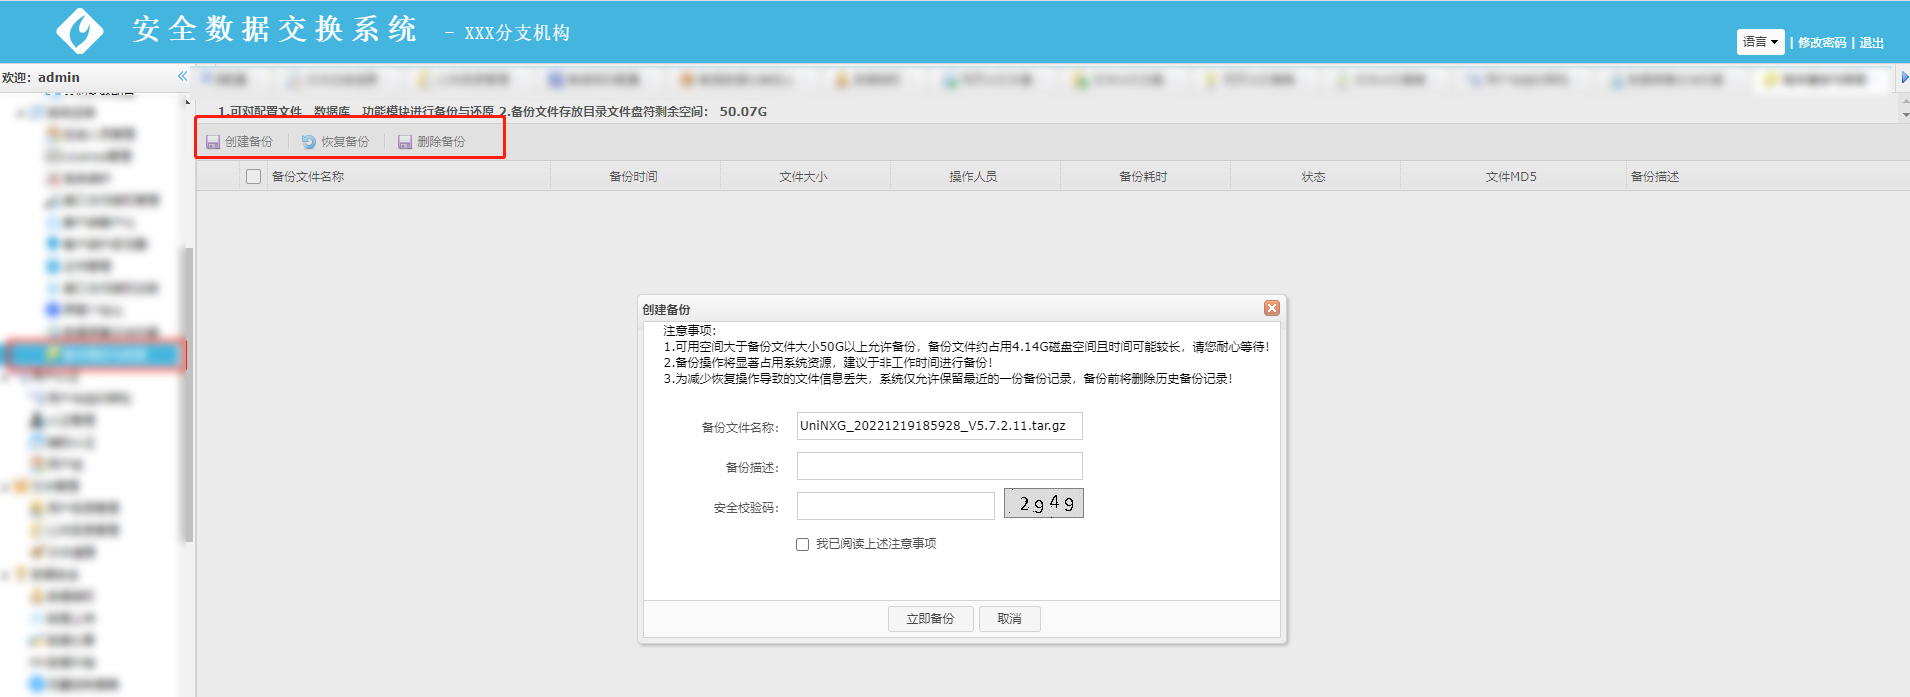Click the 删除备份 delete icon
This screenshot has width=1910, height=697.
[405, 142]
